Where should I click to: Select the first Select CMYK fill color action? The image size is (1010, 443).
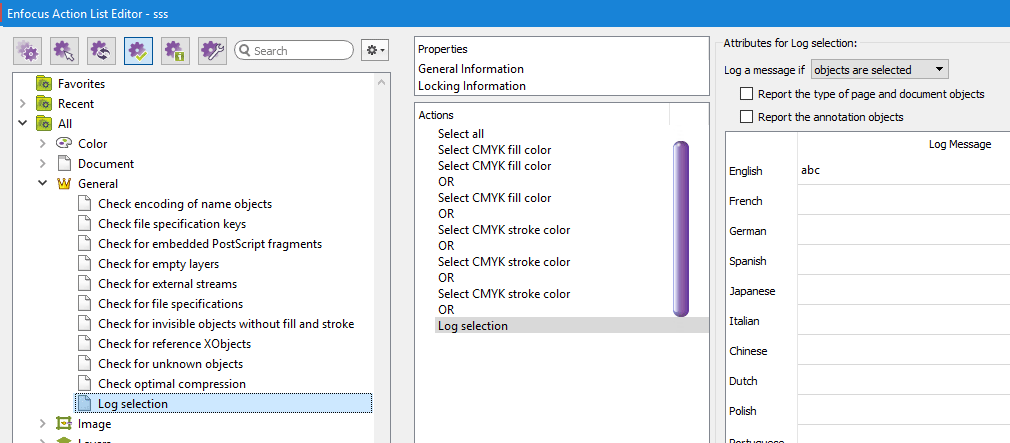coord(495,150)
